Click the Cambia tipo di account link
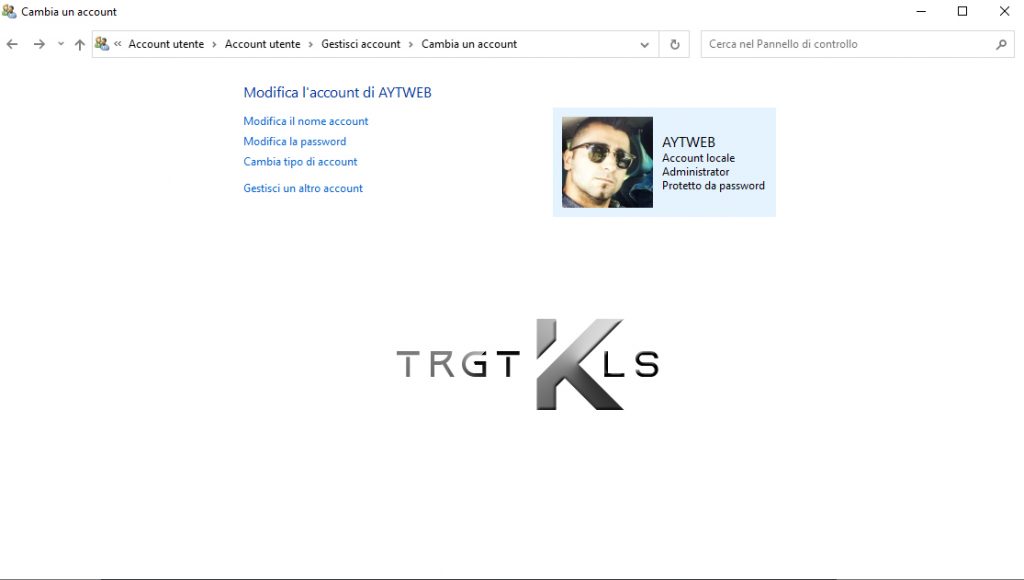1024x580 pixels. [300, 161]
